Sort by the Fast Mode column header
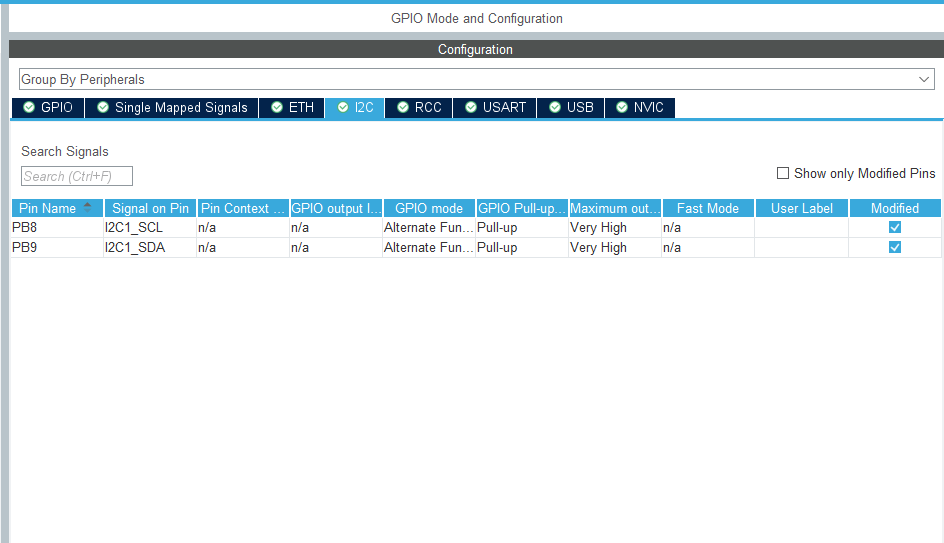The height and width of the screenshot is (543, 944). [x=708, y=208]
